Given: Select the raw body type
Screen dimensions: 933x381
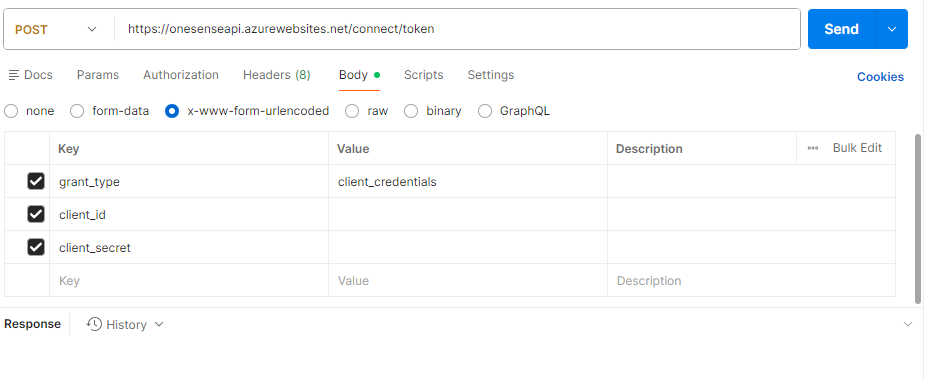Looking at the screenshot, I should tap(352, 111).
